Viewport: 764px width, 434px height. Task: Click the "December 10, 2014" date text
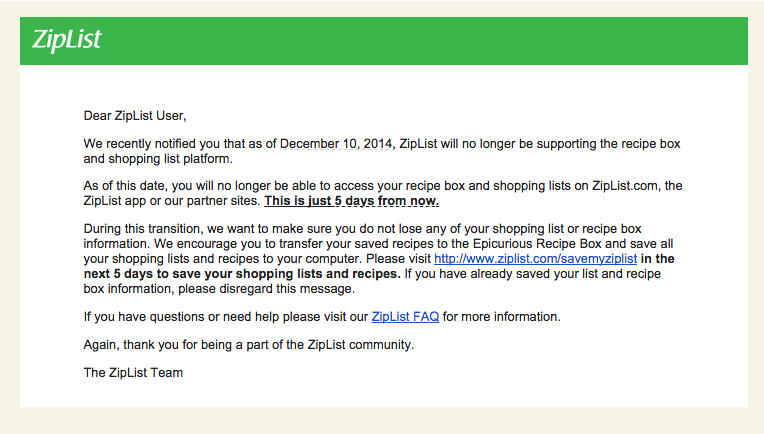coord(337,144)
